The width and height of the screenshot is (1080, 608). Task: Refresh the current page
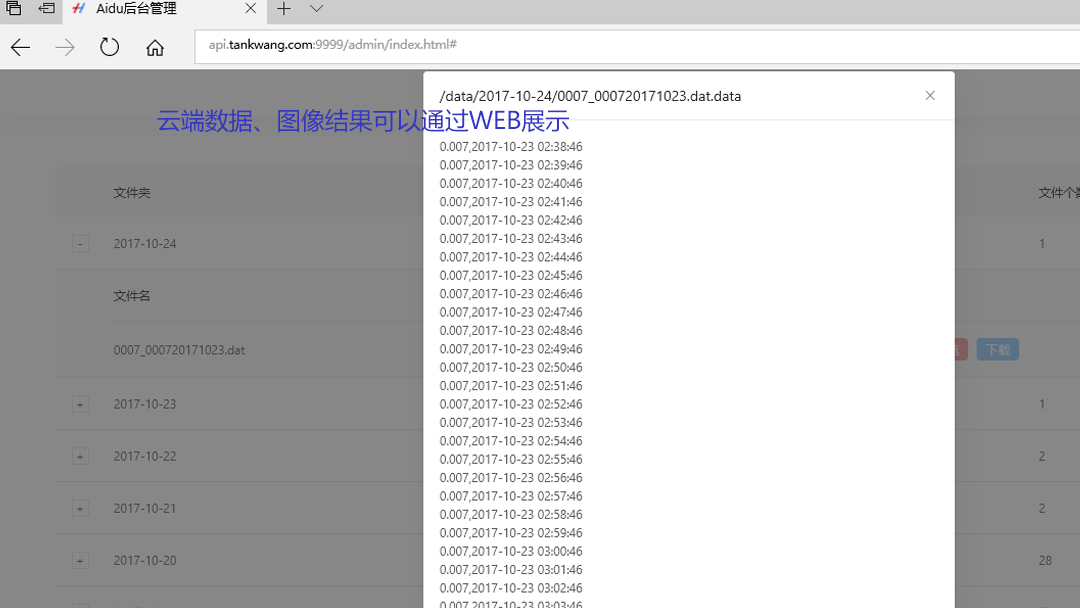click(109, 46)
